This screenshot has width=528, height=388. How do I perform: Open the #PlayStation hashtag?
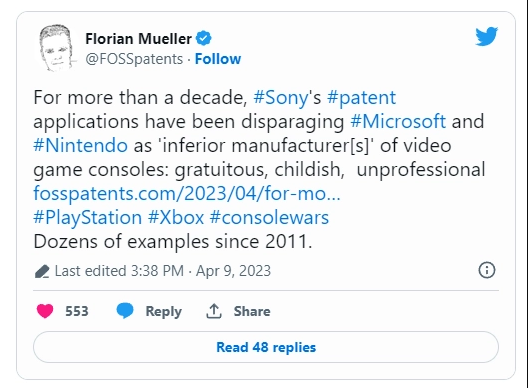coord(88,218)
